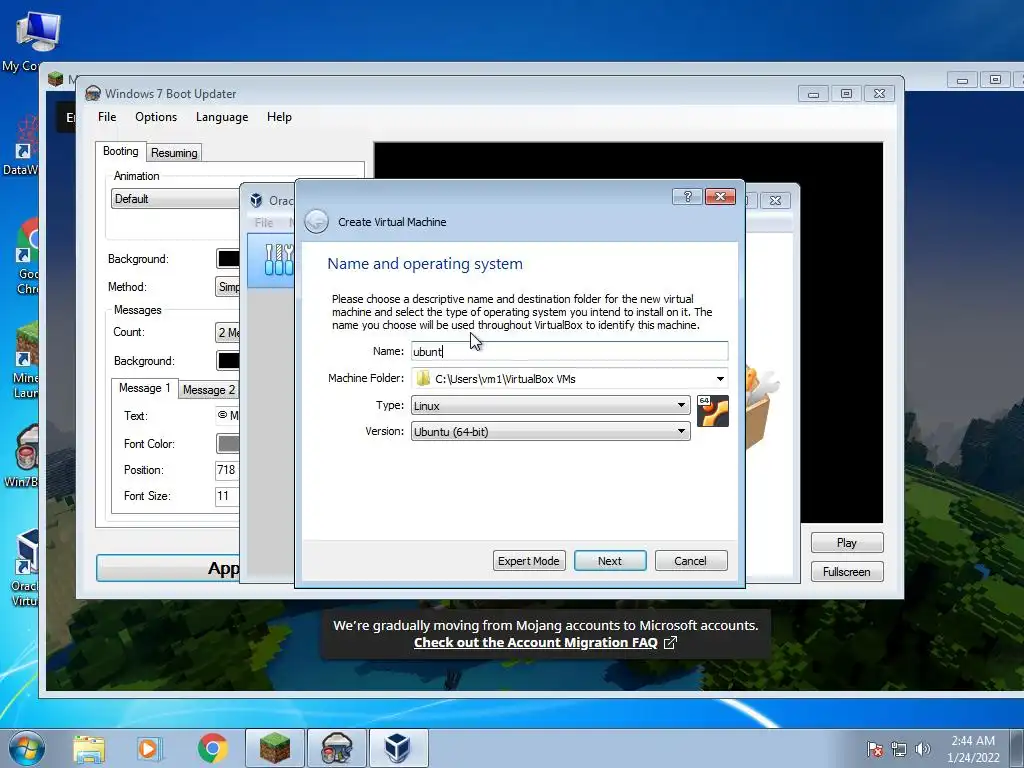Click the Action Center flag tray icon
1024x768 pixels.
click(874, 749)
